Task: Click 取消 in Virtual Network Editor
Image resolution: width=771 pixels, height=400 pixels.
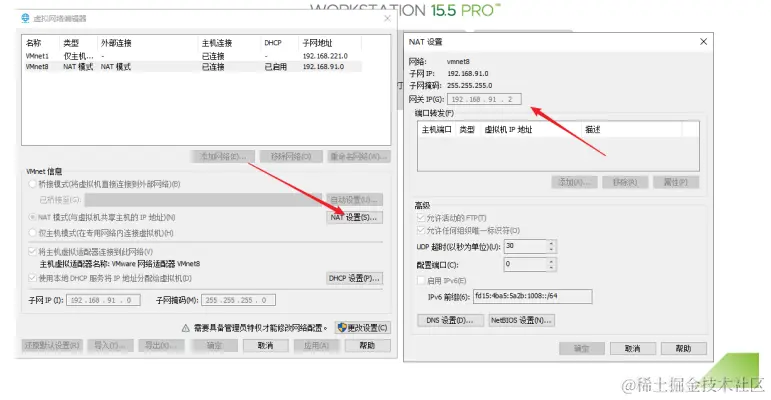Action: [266, 345]
